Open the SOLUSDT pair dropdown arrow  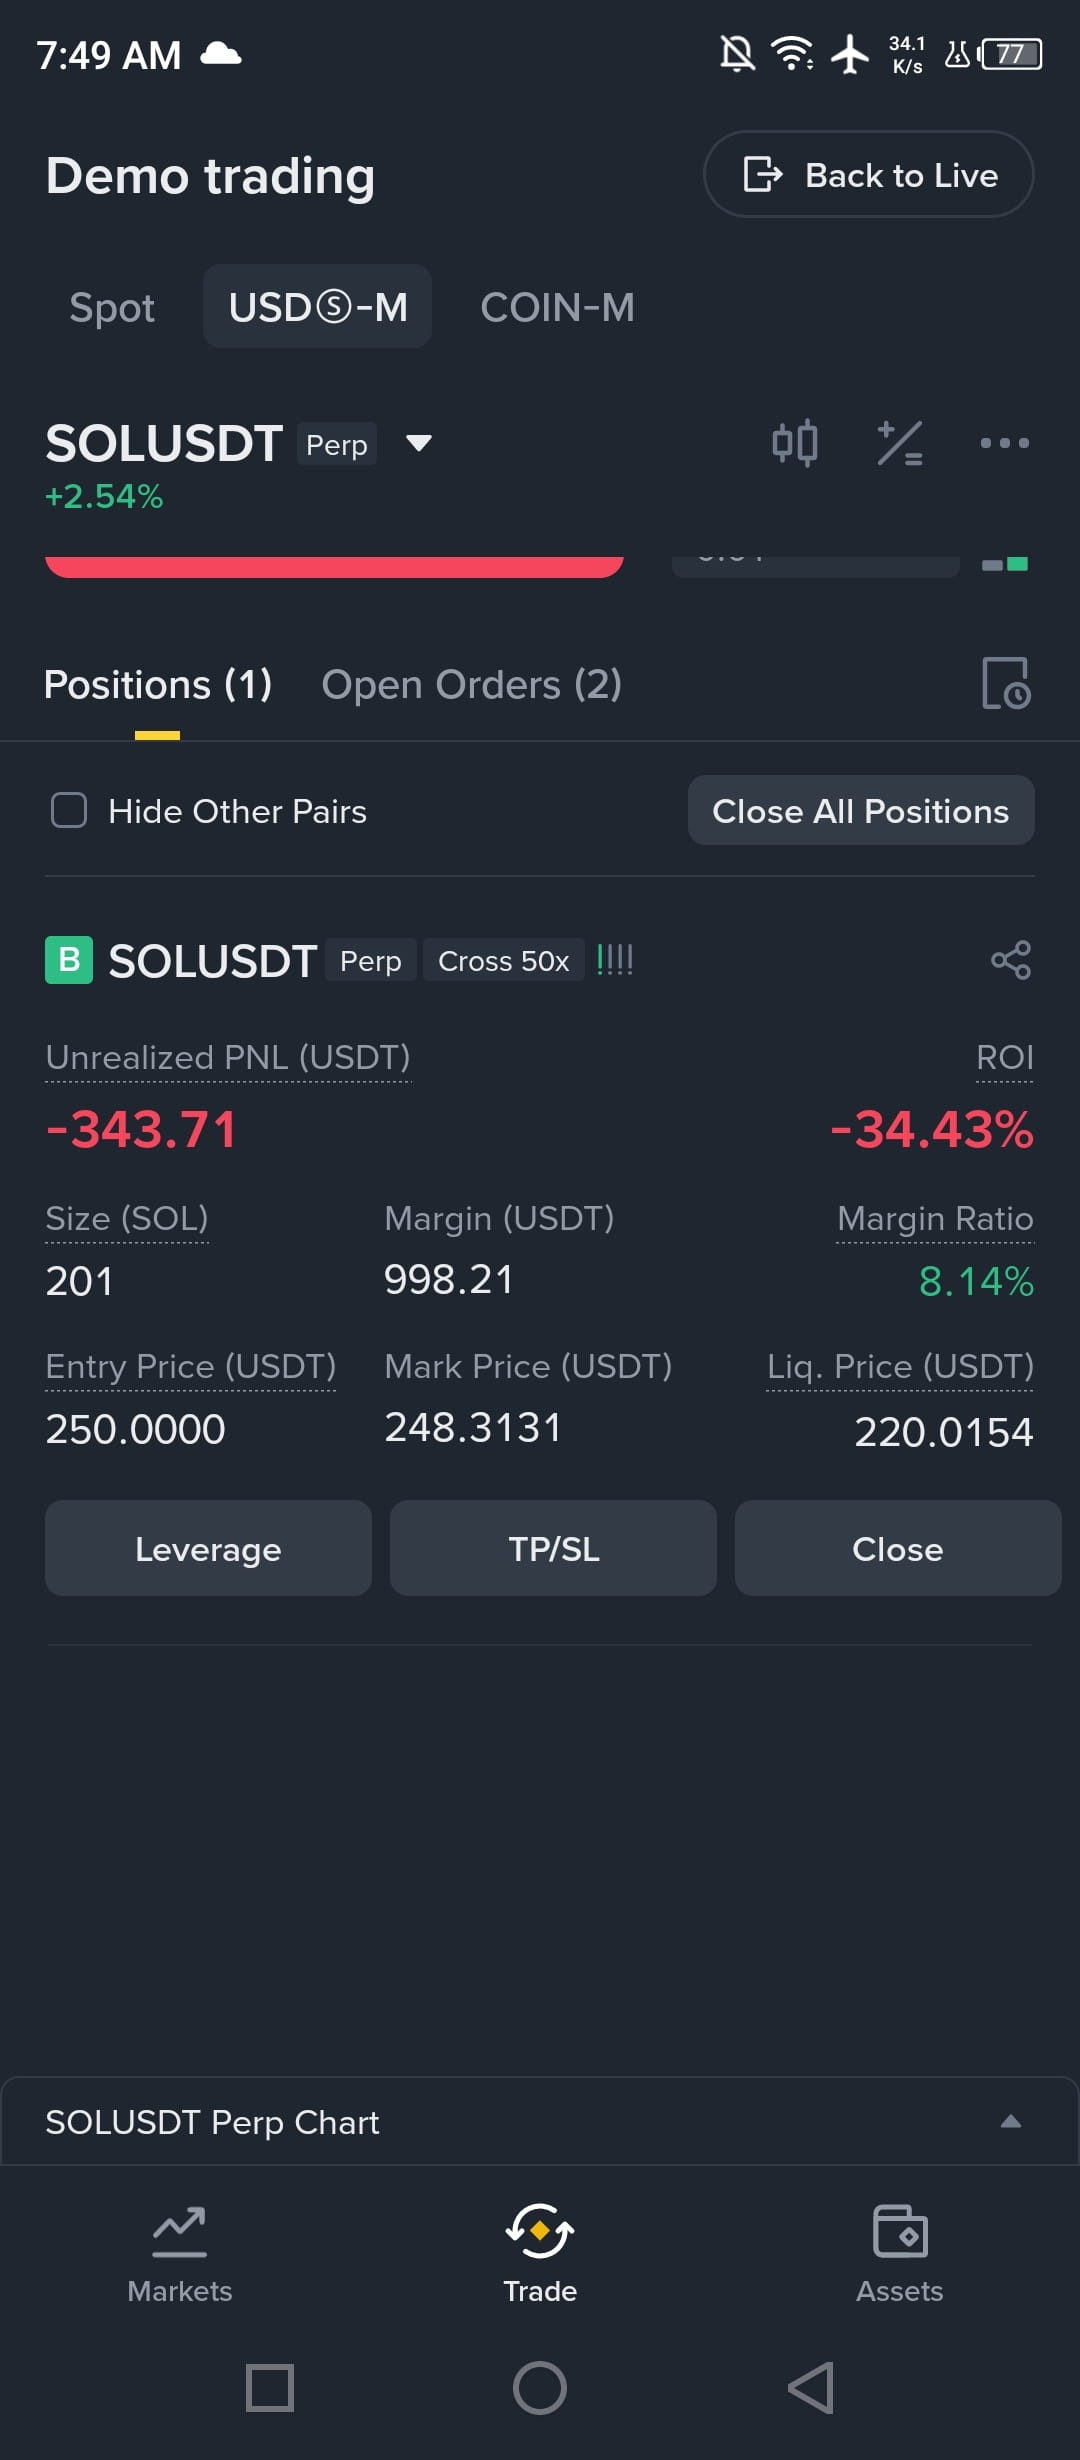(x=418, y=443)
